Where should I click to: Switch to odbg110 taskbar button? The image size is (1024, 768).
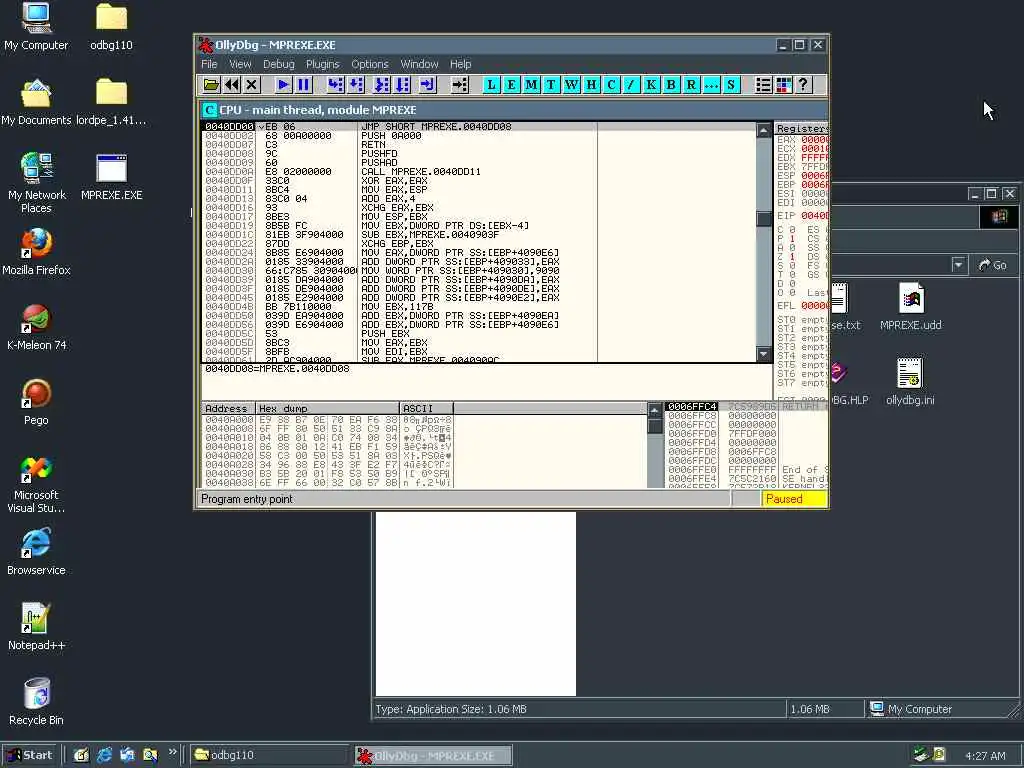click(x=270, y=755)
